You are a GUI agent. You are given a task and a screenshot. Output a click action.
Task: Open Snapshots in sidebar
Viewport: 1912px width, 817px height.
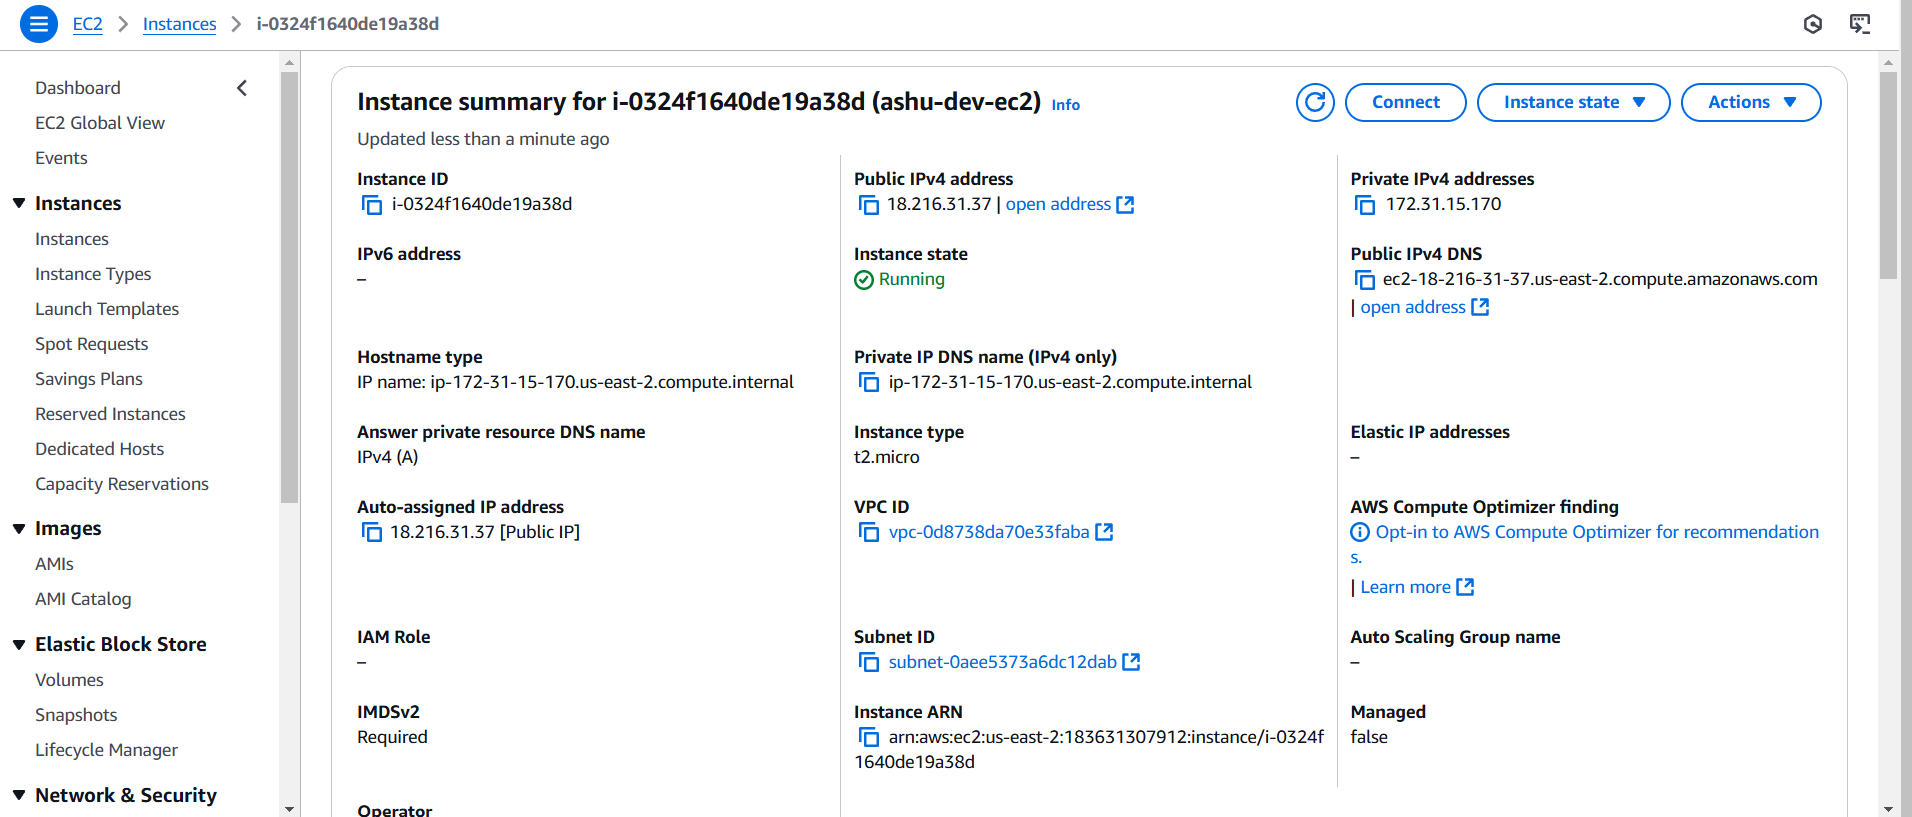pyautogui.click(x=76, y=715)
